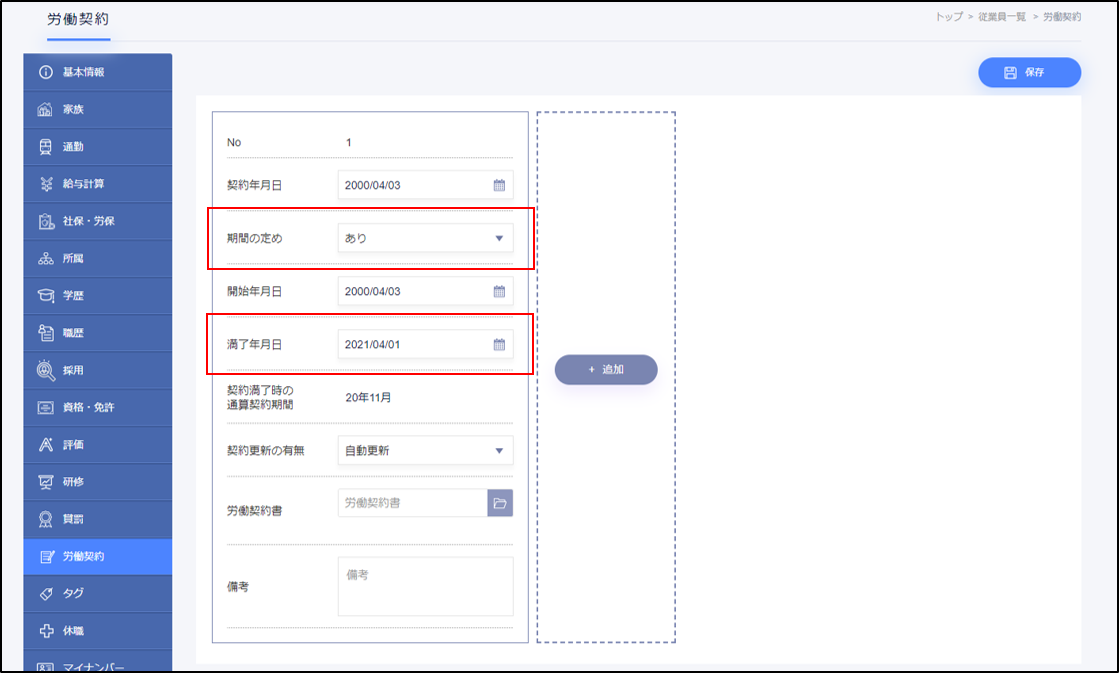Click the 保存 save button
This screenshot has width=1119, height=673.
point(1029,73)
